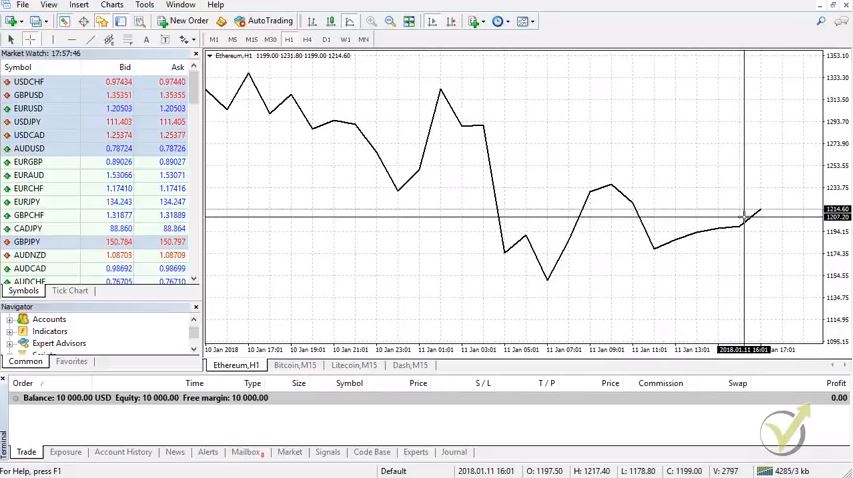Image resolution: width=853 pixels, height=478 pixels.
Task: Click the Accounts icon in Navigator
Action: click(x=23, y=319)
